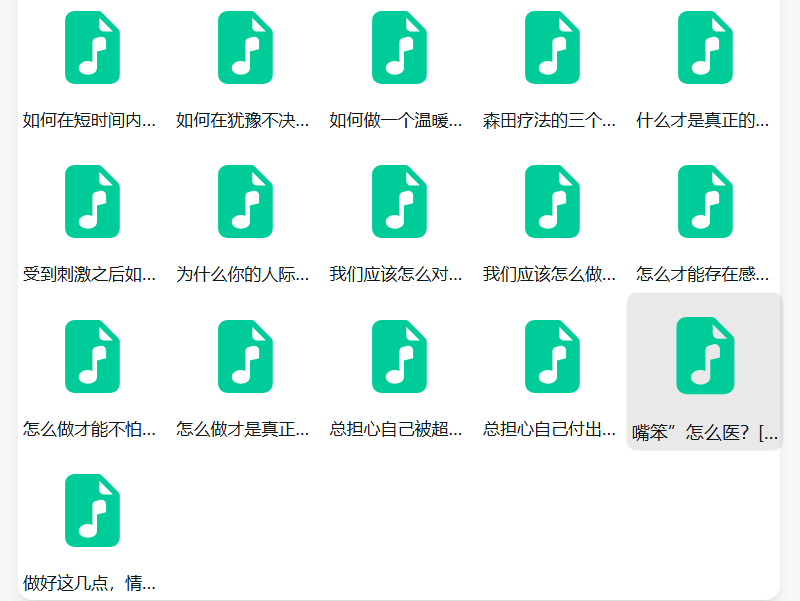
Task: Select audio file icon above 森田疗法的三个...
Action: [x=552, y=47]
